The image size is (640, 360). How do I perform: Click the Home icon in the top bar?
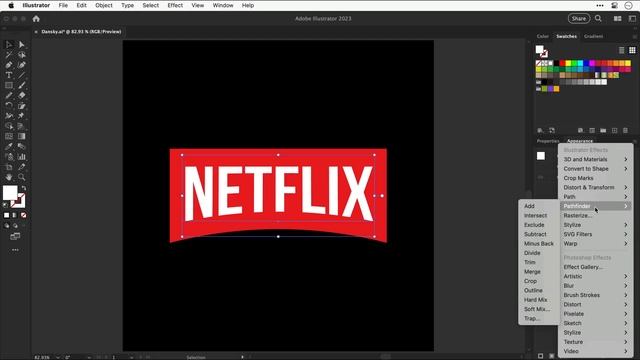(x=36, y=19)
